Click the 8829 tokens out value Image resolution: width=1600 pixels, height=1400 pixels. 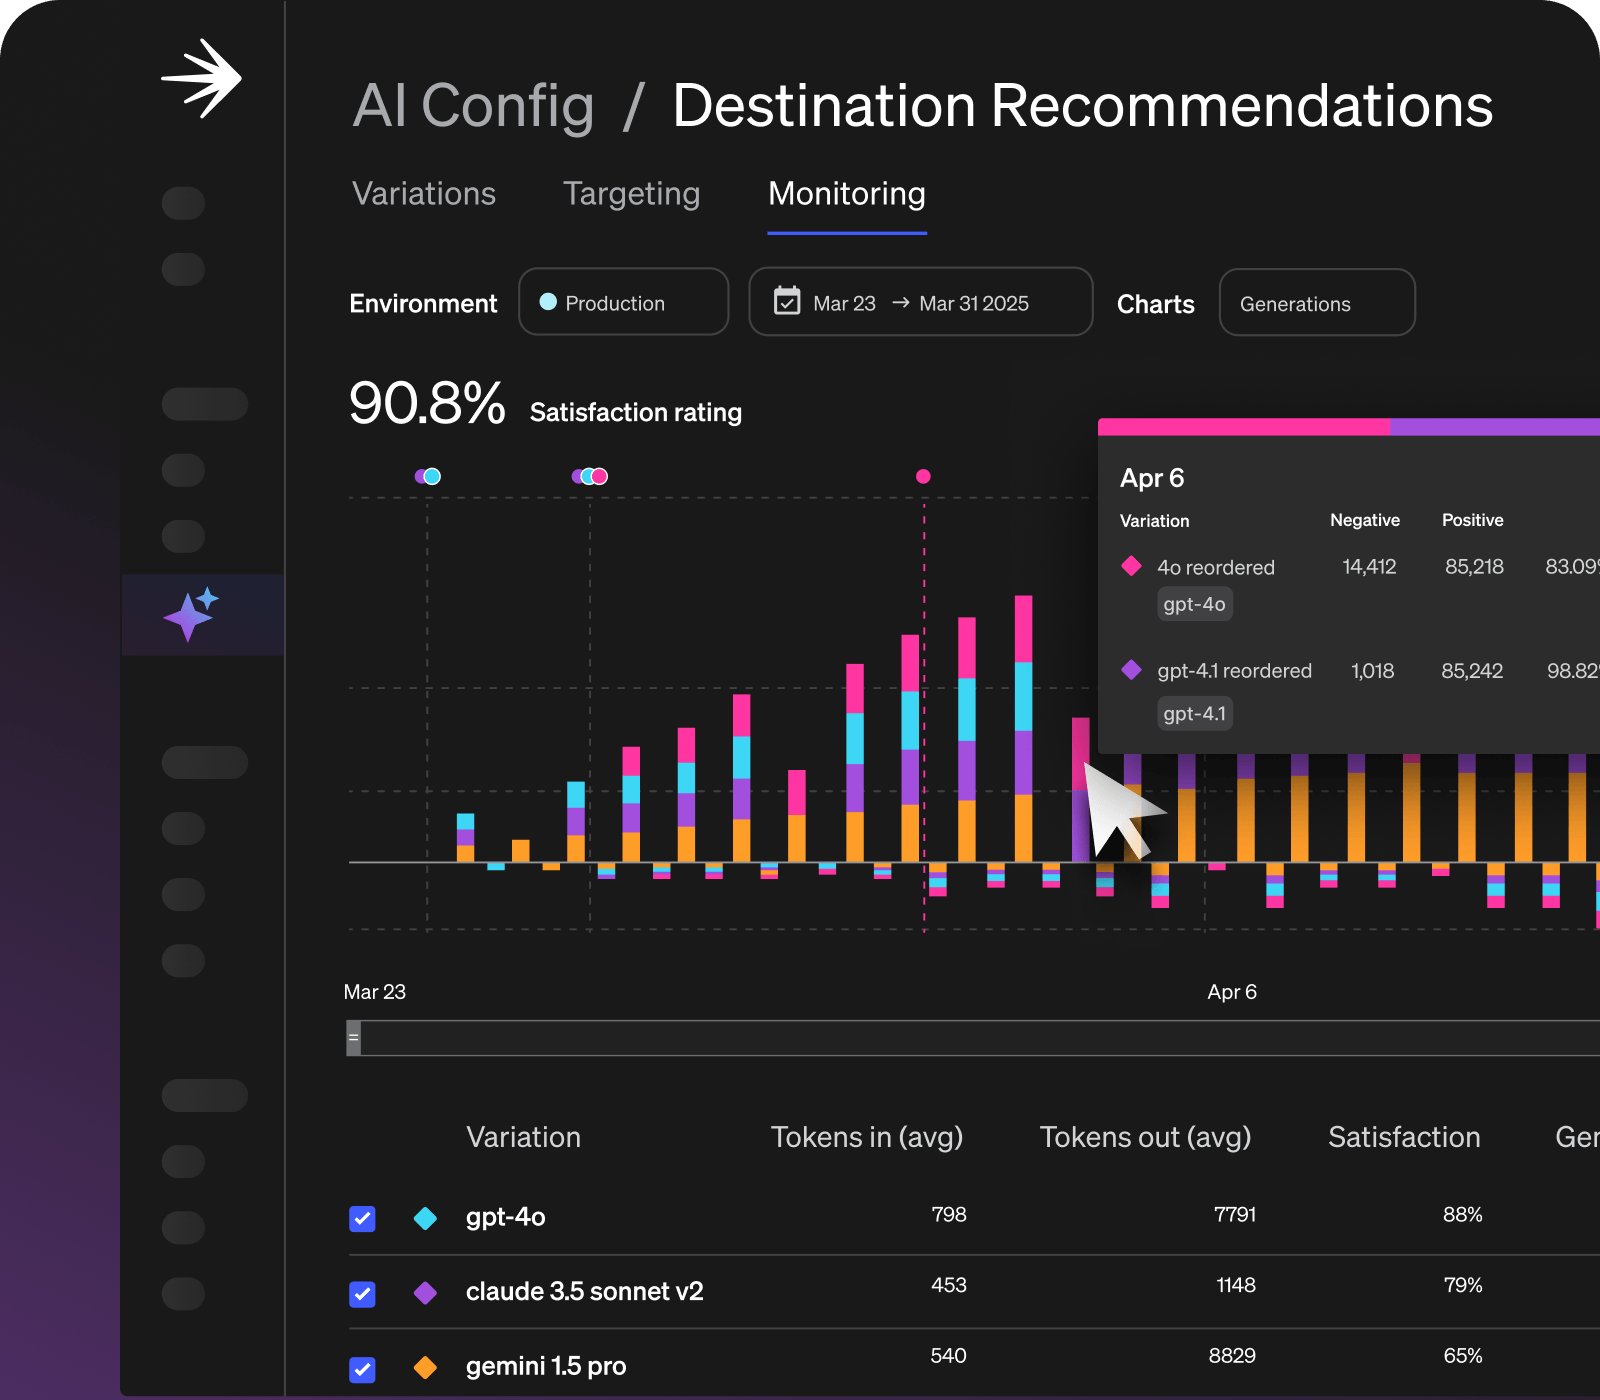point(1232,1356)
